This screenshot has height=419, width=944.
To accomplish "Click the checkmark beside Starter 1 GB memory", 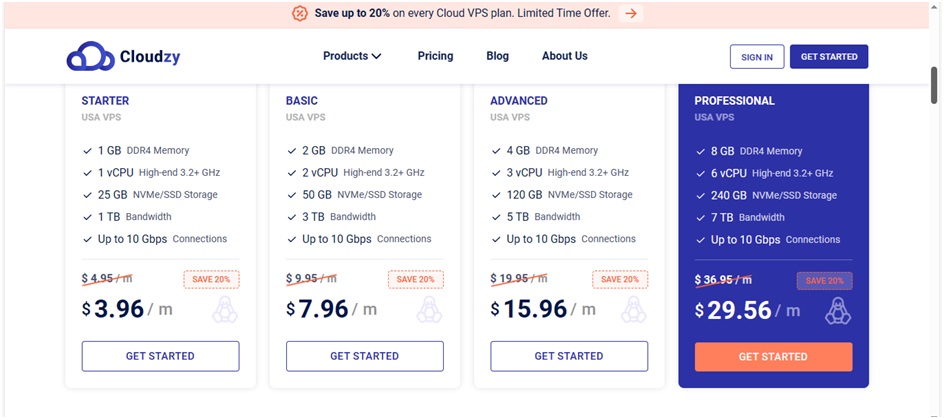I will [87, 151].
